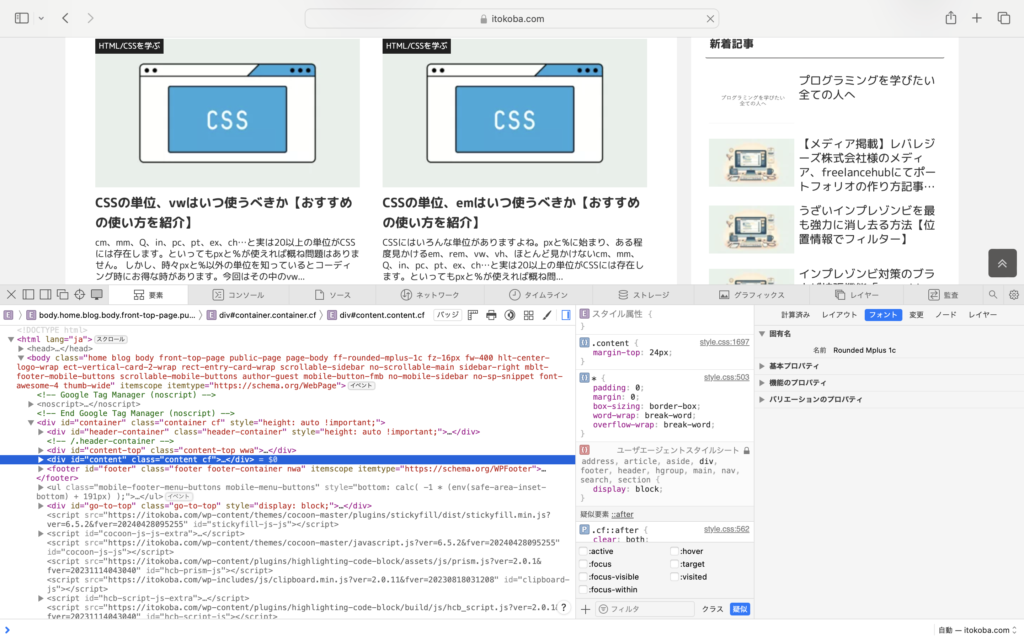Open the sidebar menu dropdown chevron
This screenshot has height=640, width=1024.
(40, 18)
